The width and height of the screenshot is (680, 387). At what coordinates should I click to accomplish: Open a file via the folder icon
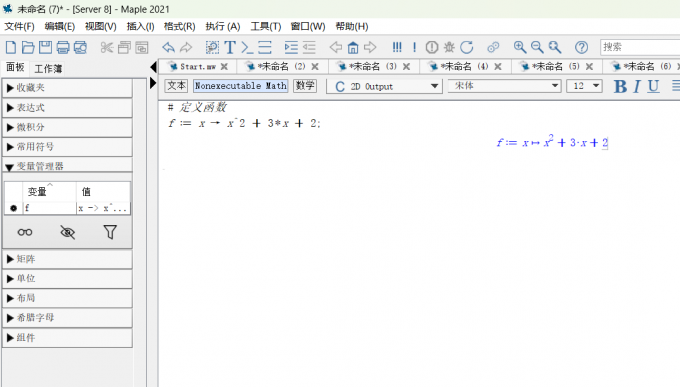(x=28, y=47)
